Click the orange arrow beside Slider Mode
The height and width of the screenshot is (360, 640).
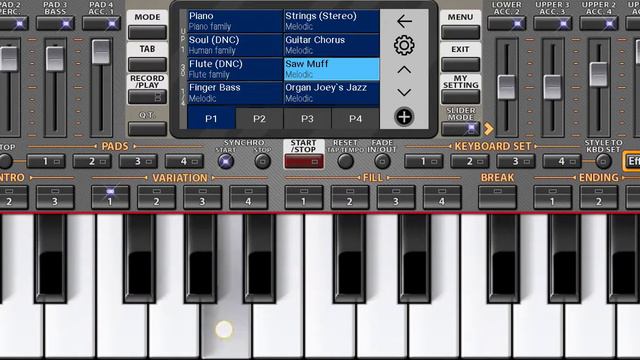488,129
